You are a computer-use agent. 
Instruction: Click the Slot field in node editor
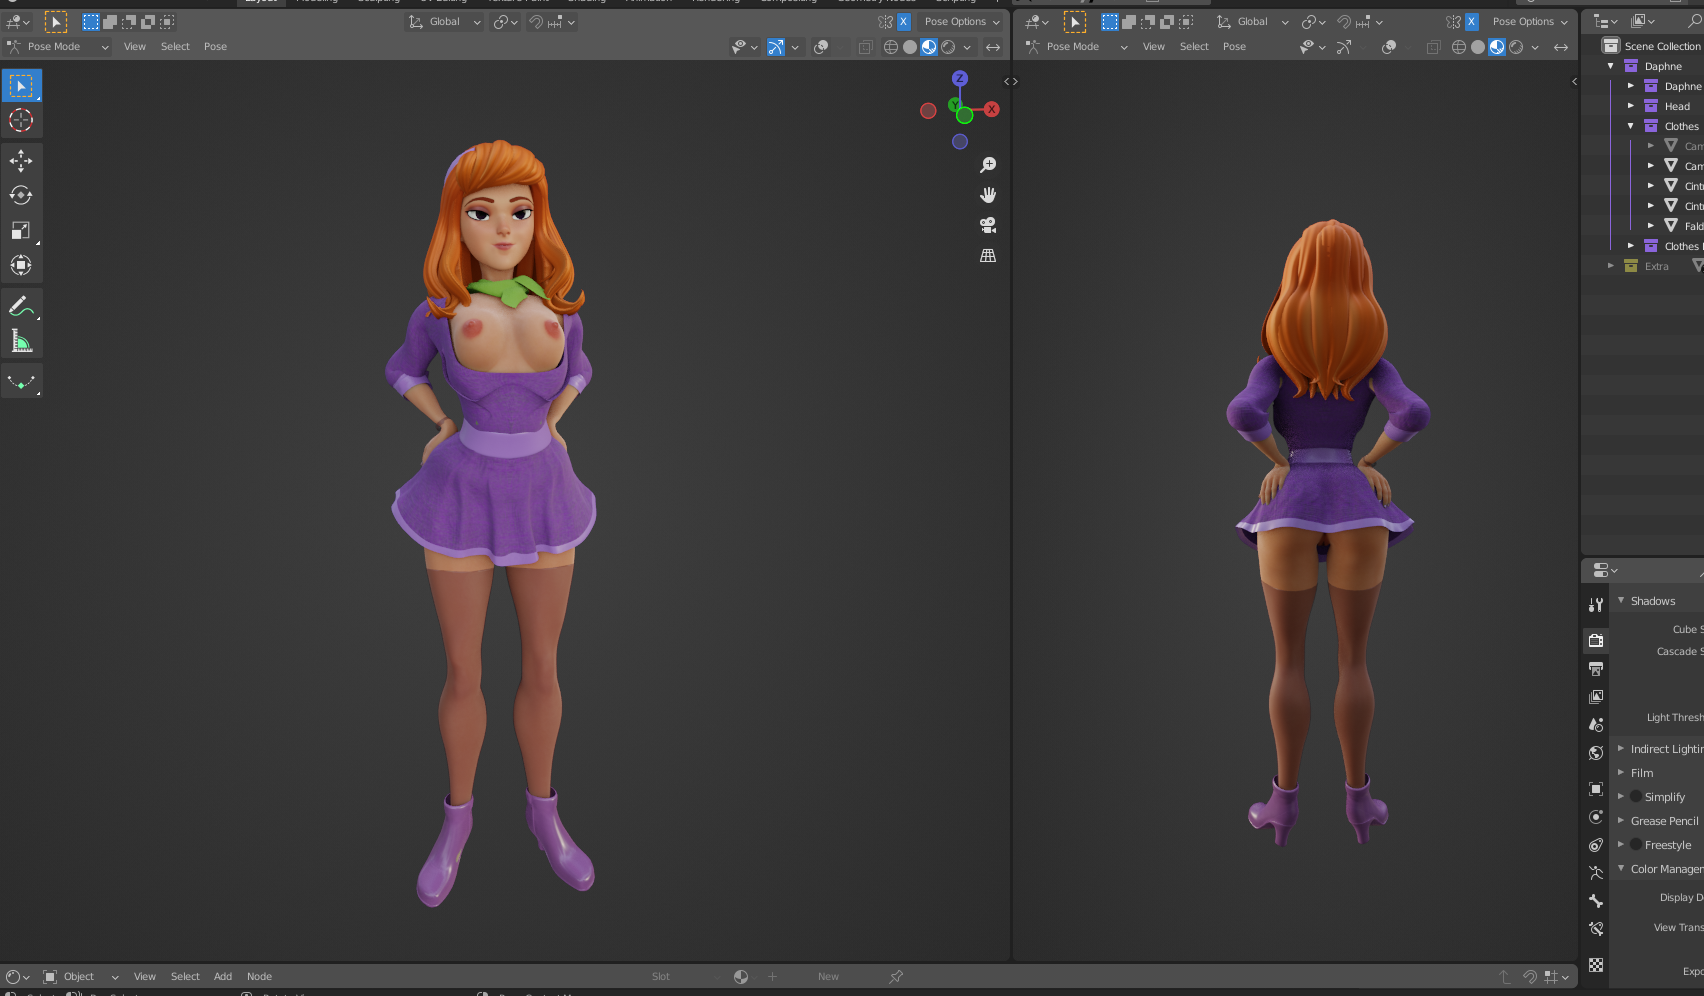684,977
